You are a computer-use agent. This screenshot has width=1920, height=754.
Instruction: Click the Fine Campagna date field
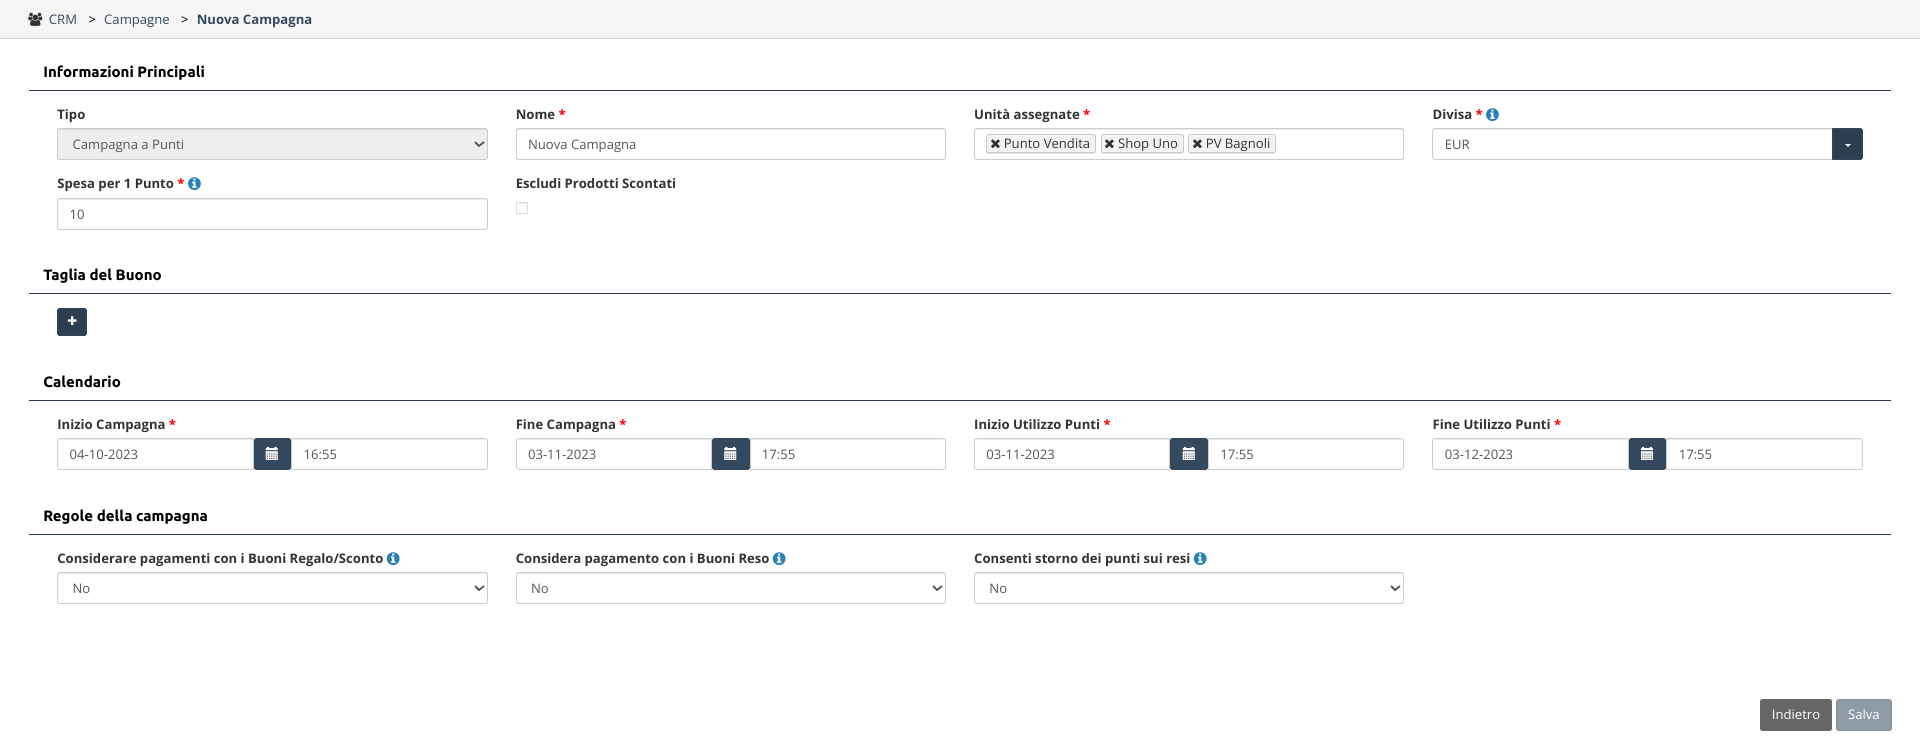(614, 454)
